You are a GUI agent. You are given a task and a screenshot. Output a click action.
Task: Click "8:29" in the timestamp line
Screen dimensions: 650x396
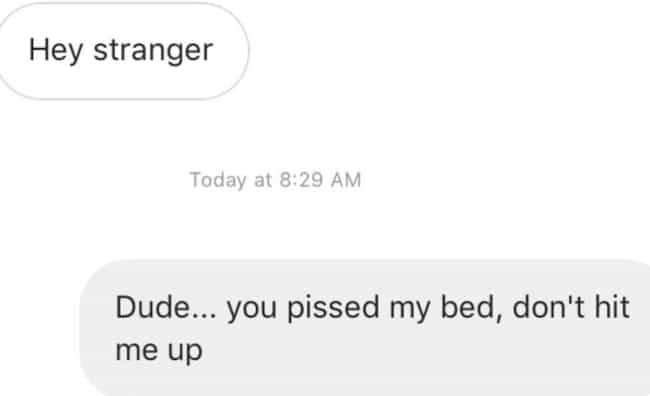301,180
